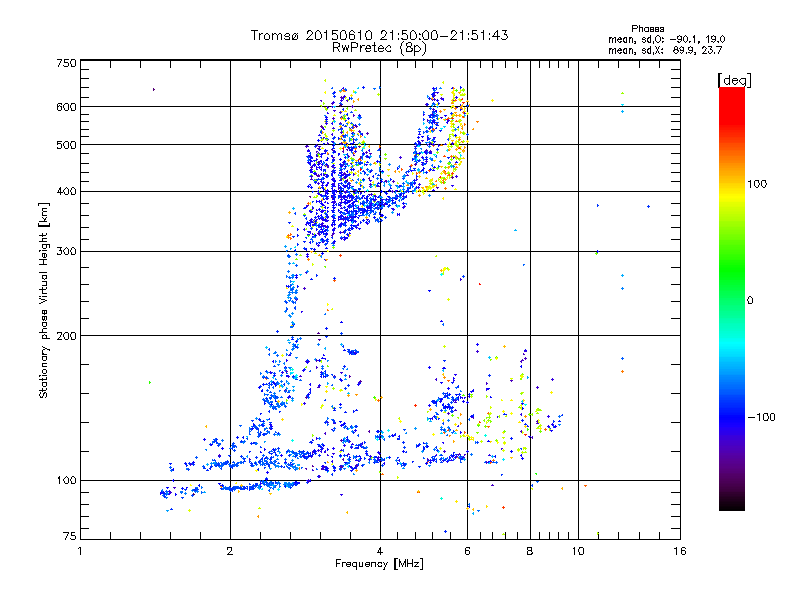
Task: Click the '8' x-axis tick label
Action: coord(530,551)
